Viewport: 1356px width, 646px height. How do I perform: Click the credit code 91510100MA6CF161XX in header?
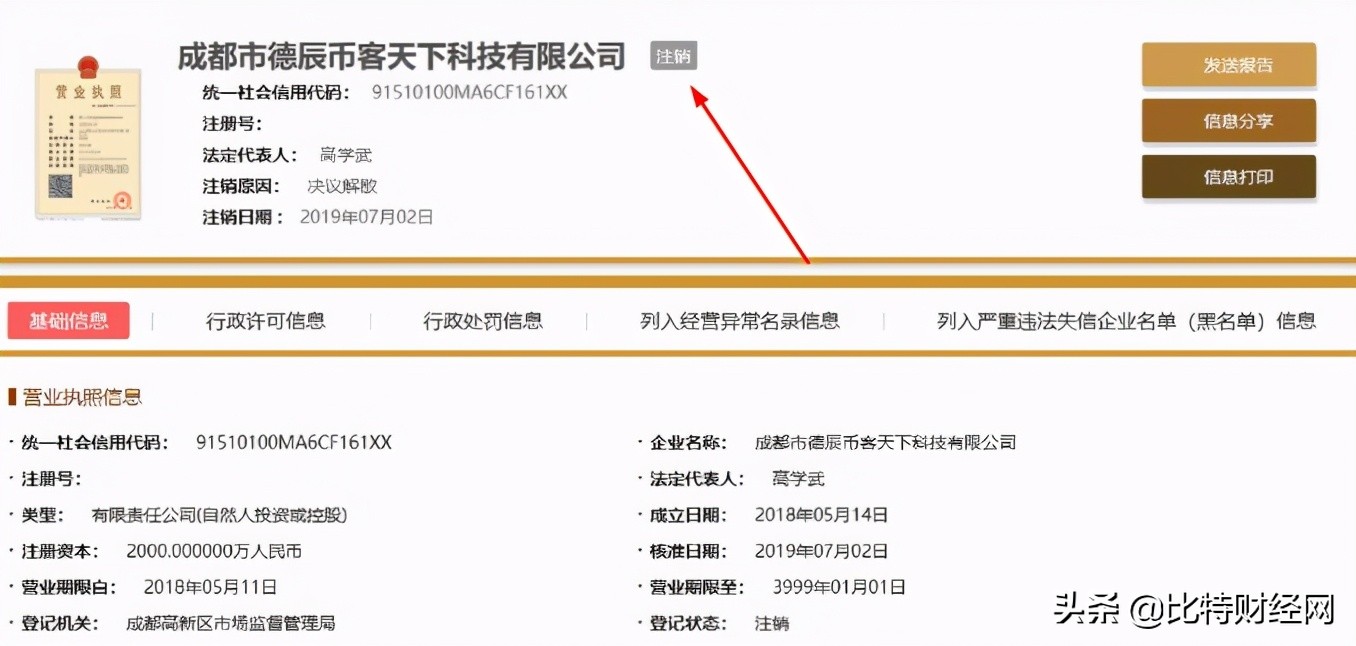(470, 92)
